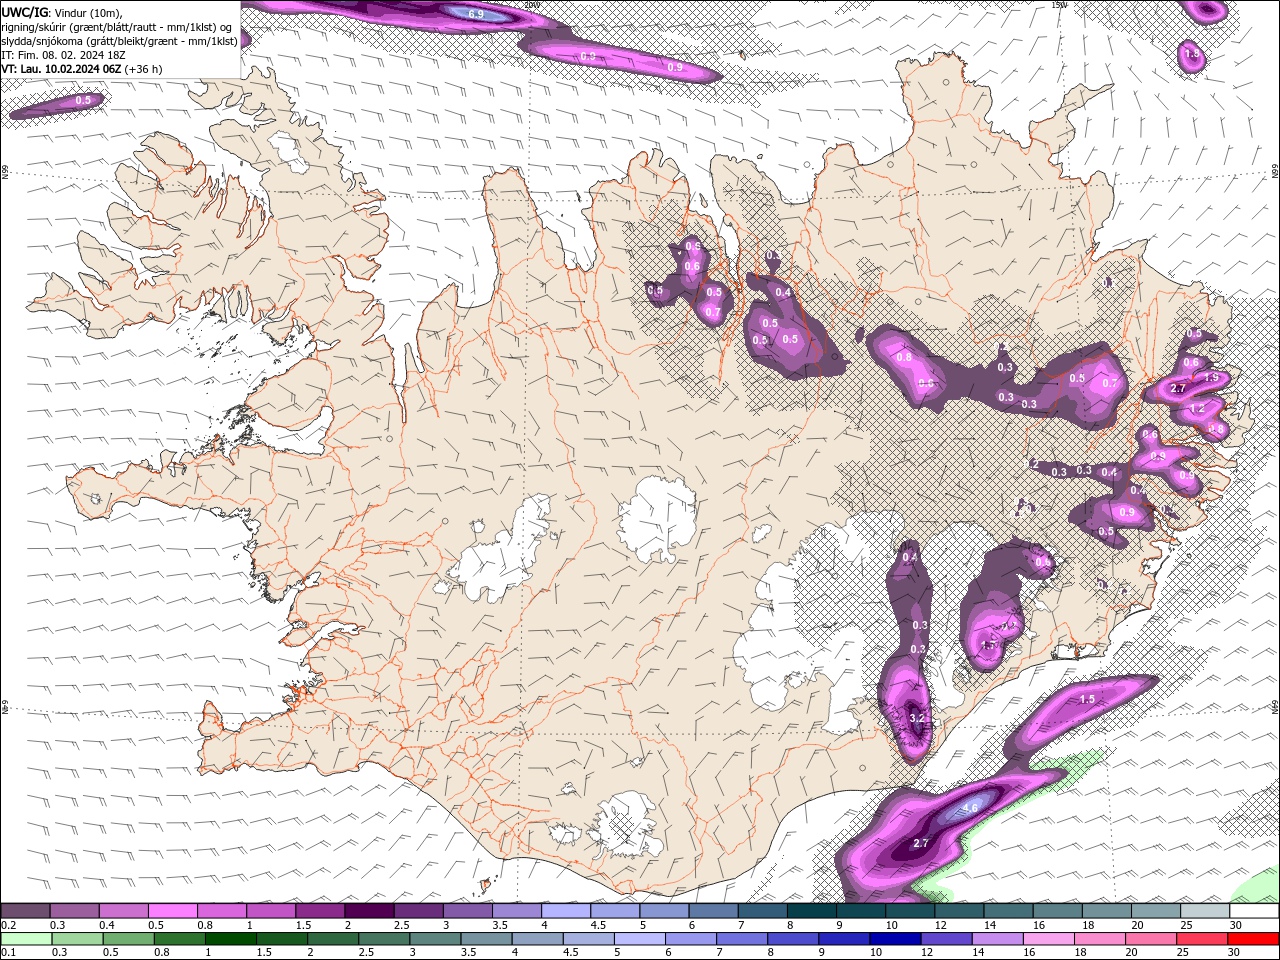1280x960 pixels.
Task: Select the light grey upper swatch starting at 25
Action: pyautogui.click(x=1204, y=911)
